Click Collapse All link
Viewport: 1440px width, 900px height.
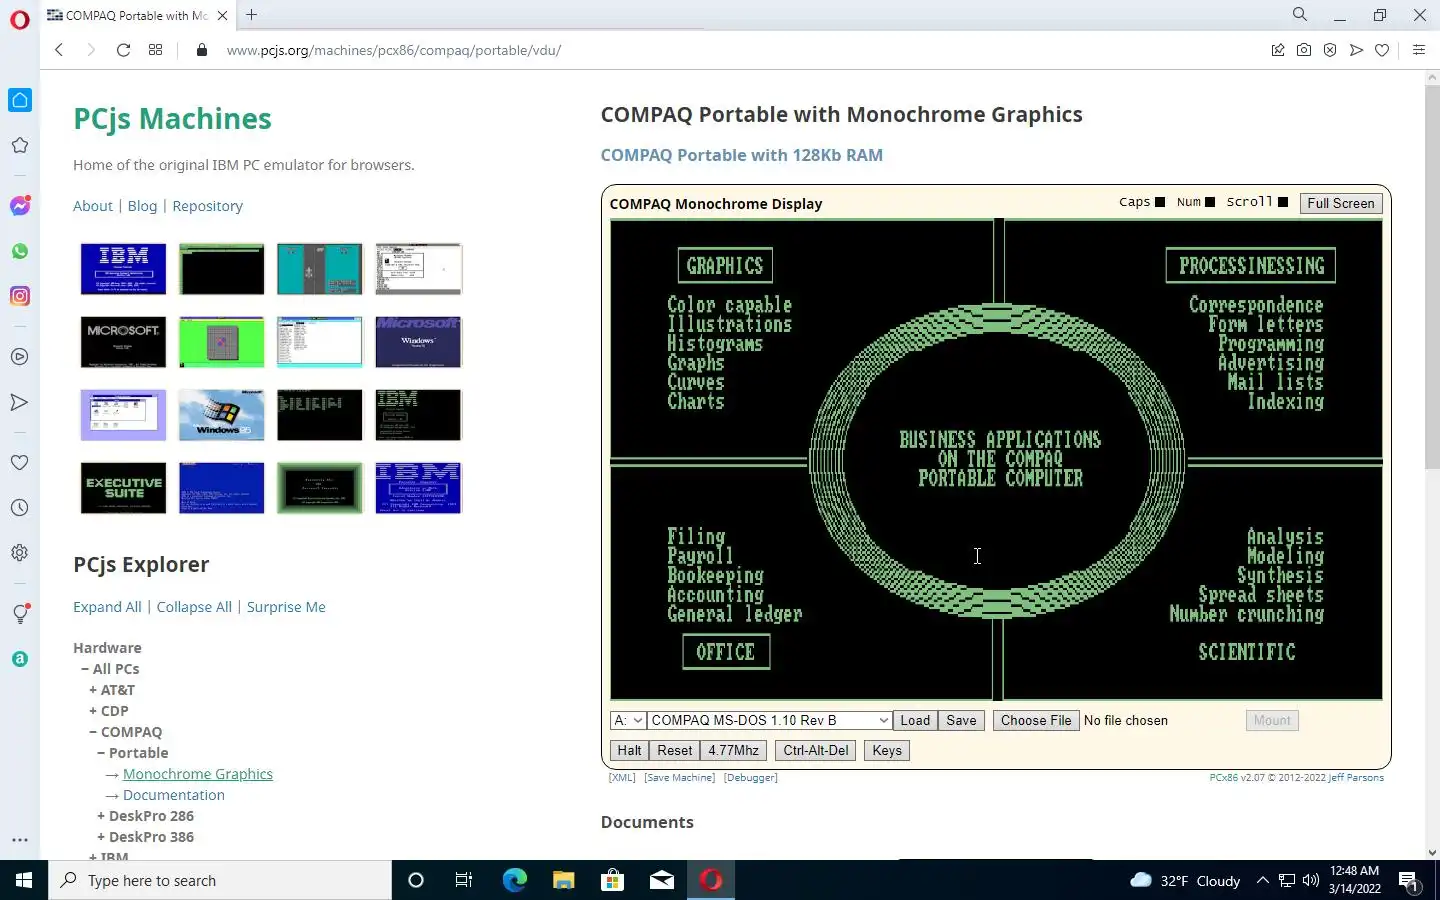pyautogui.click(x=194, y=607)
